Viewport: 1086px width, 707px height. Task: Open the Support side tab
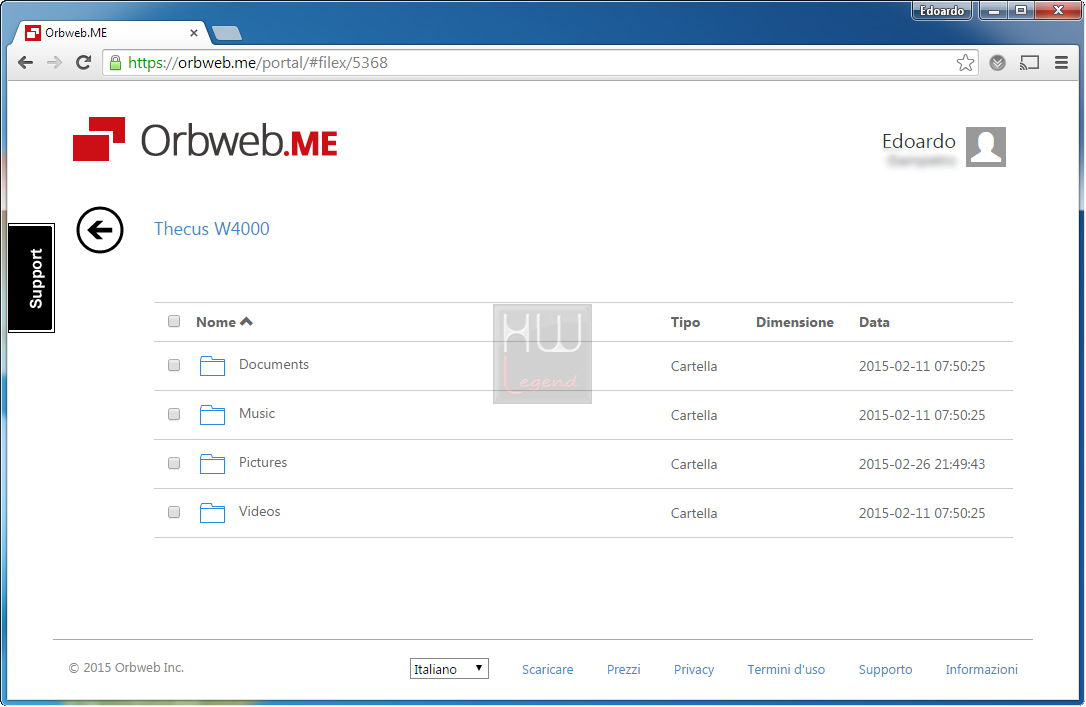(x=31, y=278)
